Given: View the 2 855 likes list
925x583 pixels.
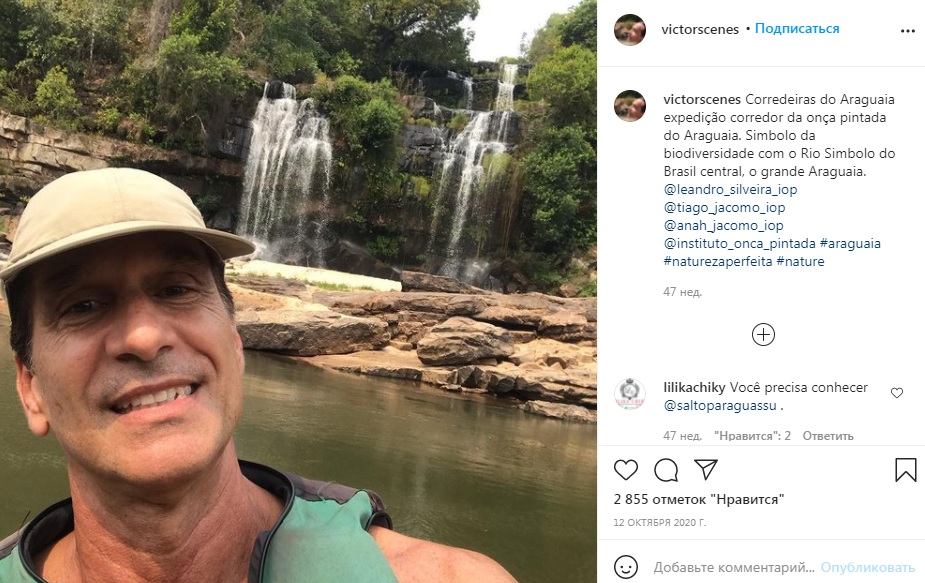Looking at the screenshot, I should (x=698, y=498).
